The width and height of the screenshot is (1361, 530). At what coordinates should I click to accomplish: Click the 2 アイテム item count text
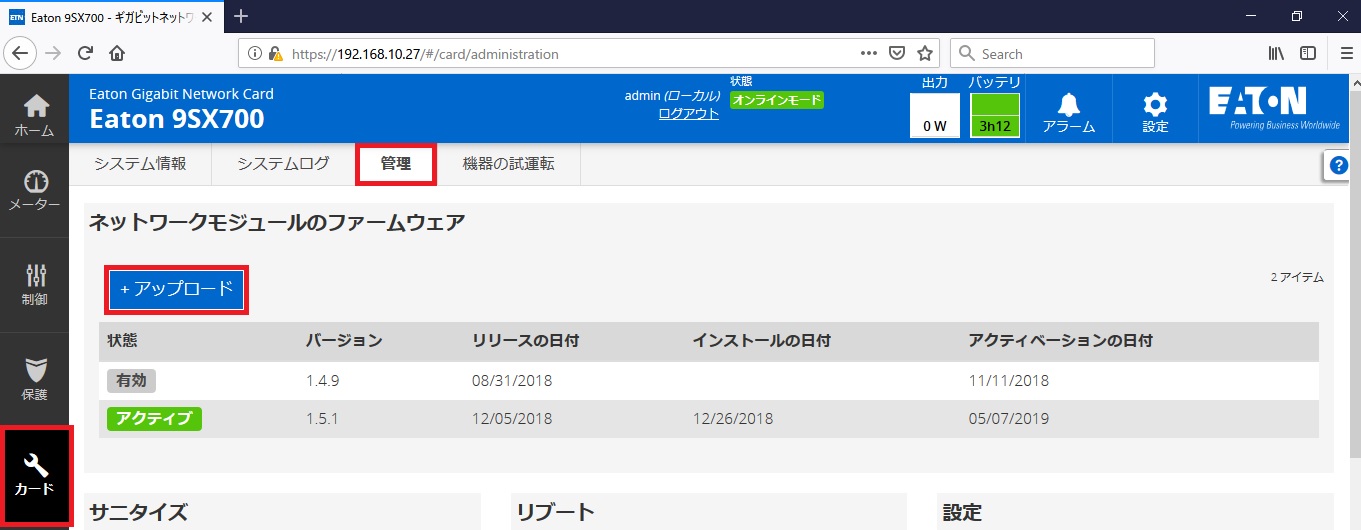tap(1297, 277)
